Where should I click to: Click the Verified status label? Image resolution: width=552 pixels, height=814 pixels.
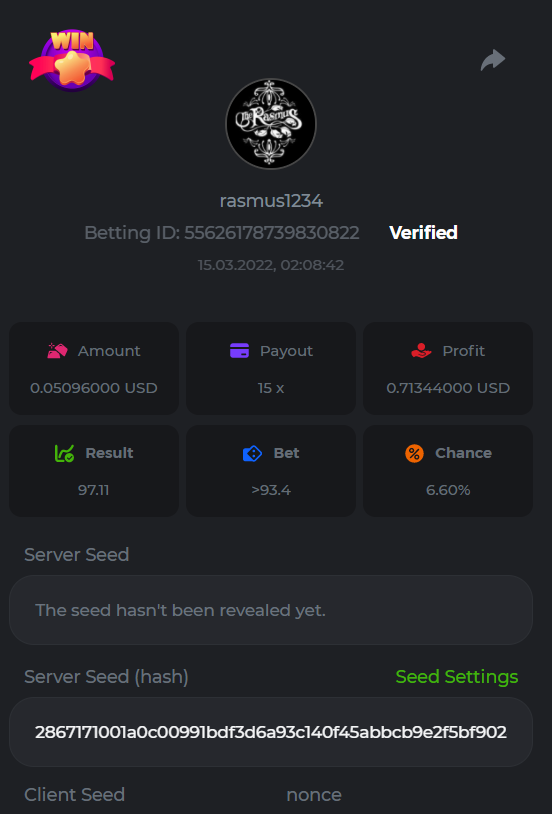[423, 233]
